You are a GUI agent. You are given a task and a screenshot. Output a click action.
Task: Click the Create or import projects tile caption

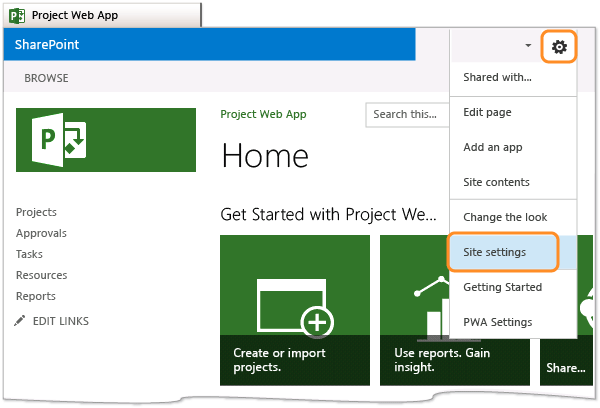point(280,360)
